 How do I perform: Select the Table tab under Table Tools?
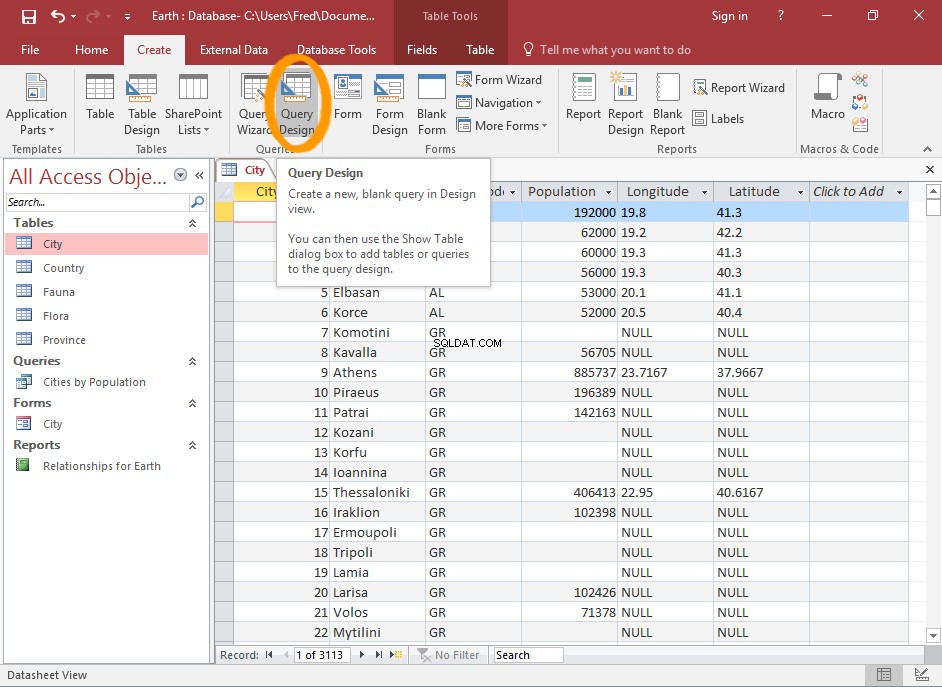480,50
